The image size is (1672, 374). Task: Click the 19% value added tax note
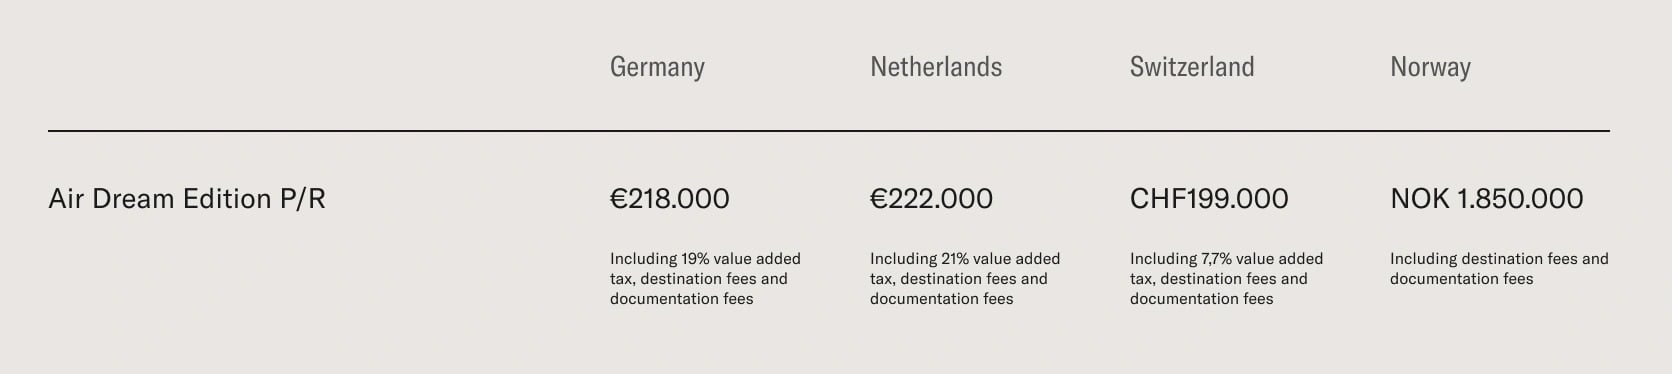click(705, 279)
